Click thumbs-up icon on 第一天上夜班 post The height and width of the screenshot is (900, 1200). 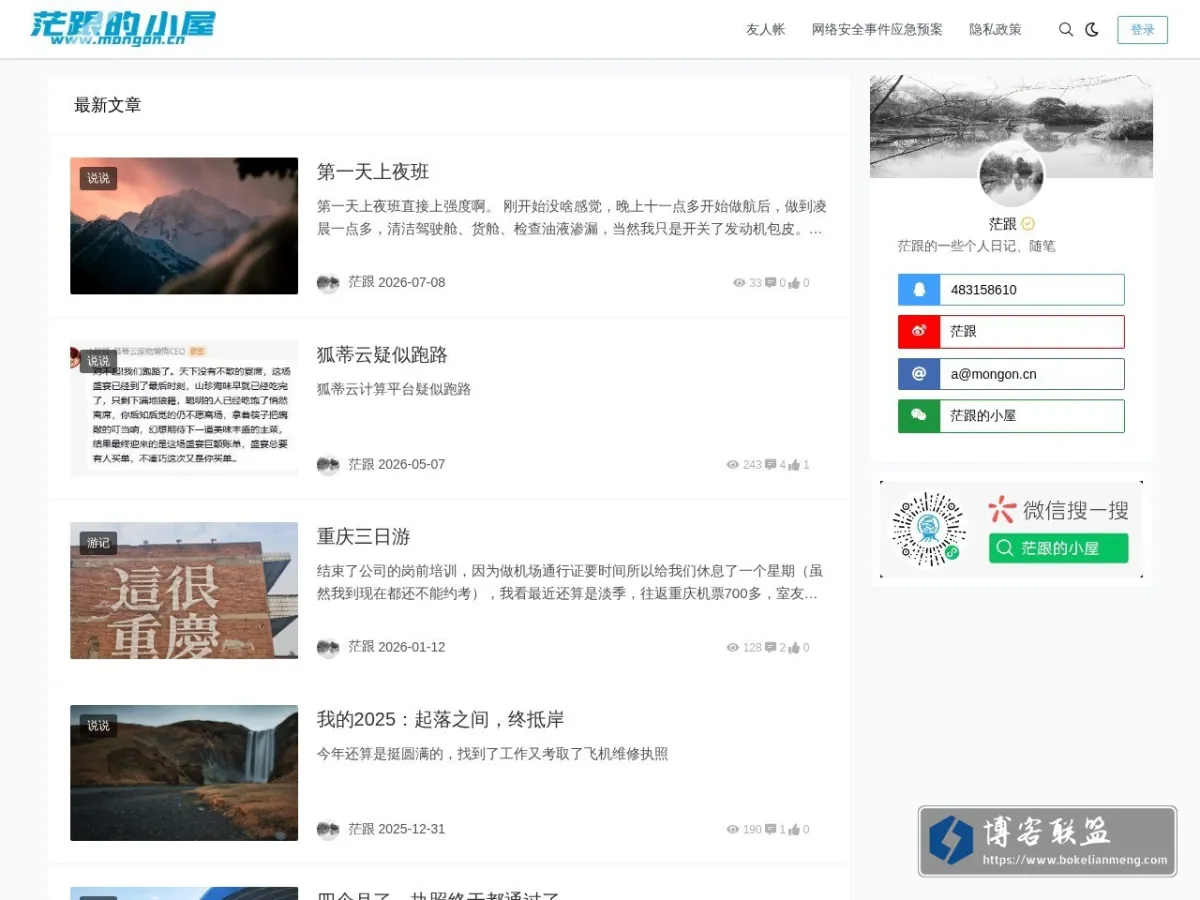click(x=794, y=283)
